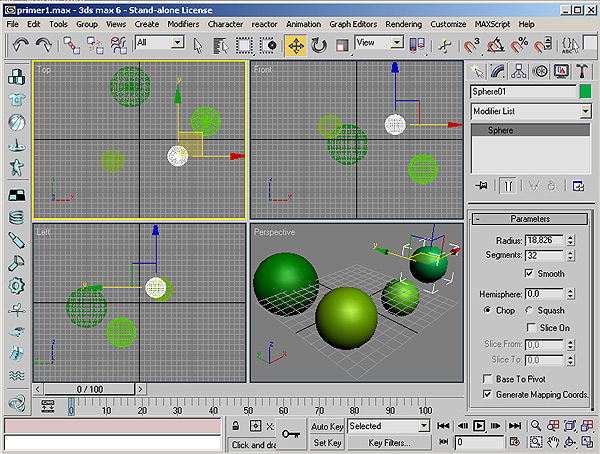Click the green object color swatch

pos(585,92)
